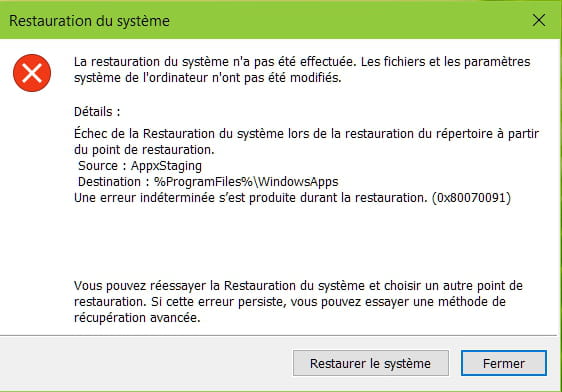Click the "récupération avancée." text
562x392 pixels.
tap(137, 318)
